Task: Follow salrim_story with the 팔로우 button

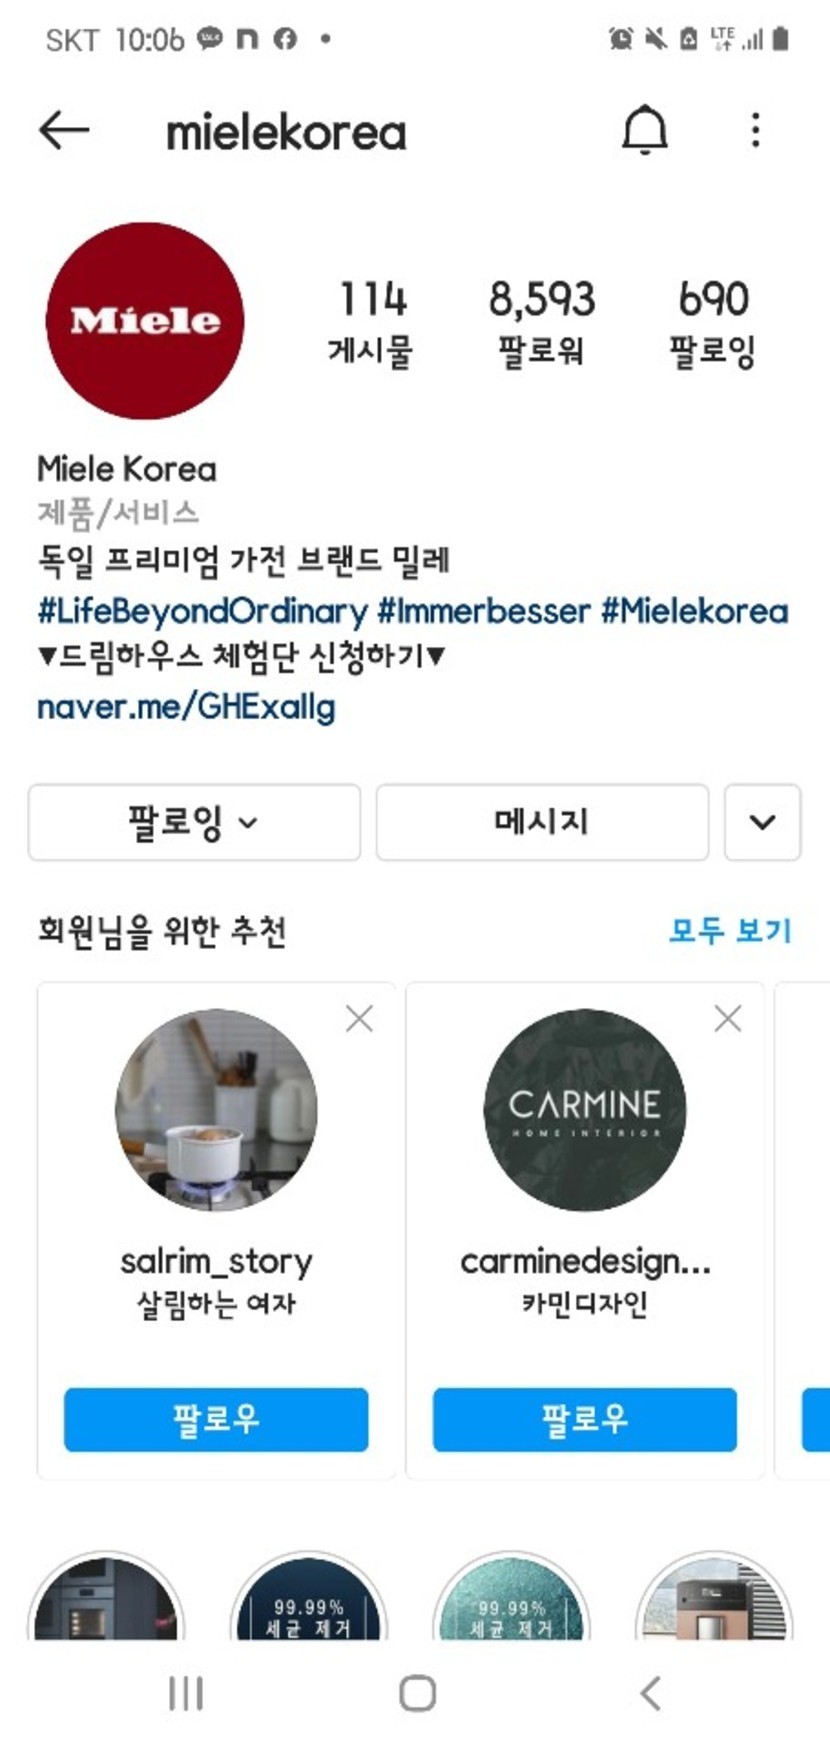Action: (216, 1419)
